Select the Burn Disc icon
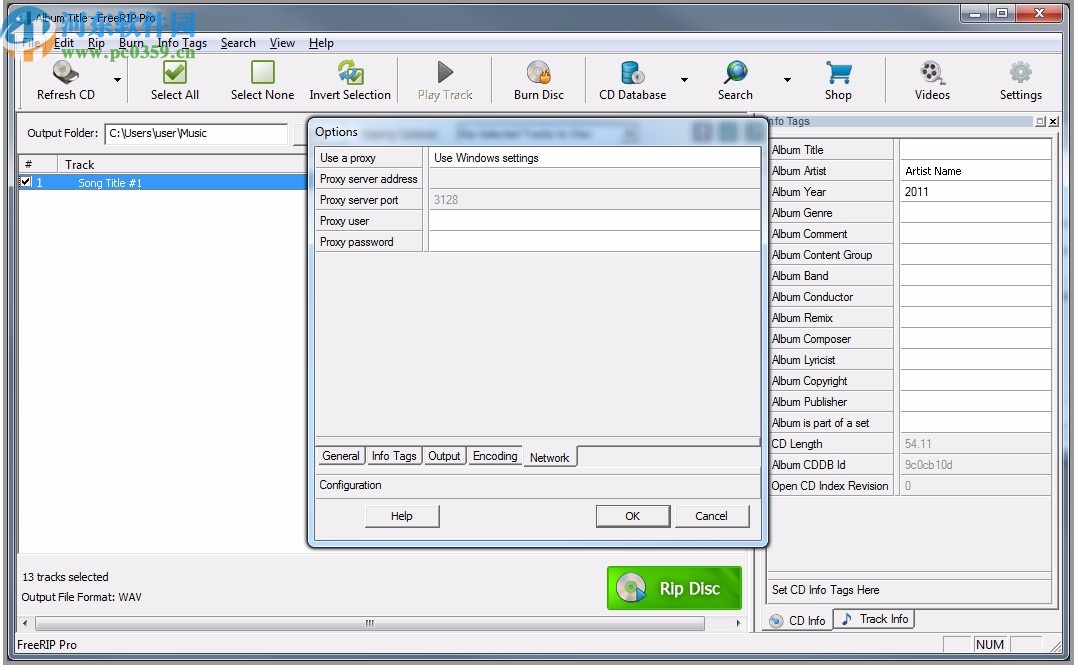The image size is (1074, 666). point(538,78)
